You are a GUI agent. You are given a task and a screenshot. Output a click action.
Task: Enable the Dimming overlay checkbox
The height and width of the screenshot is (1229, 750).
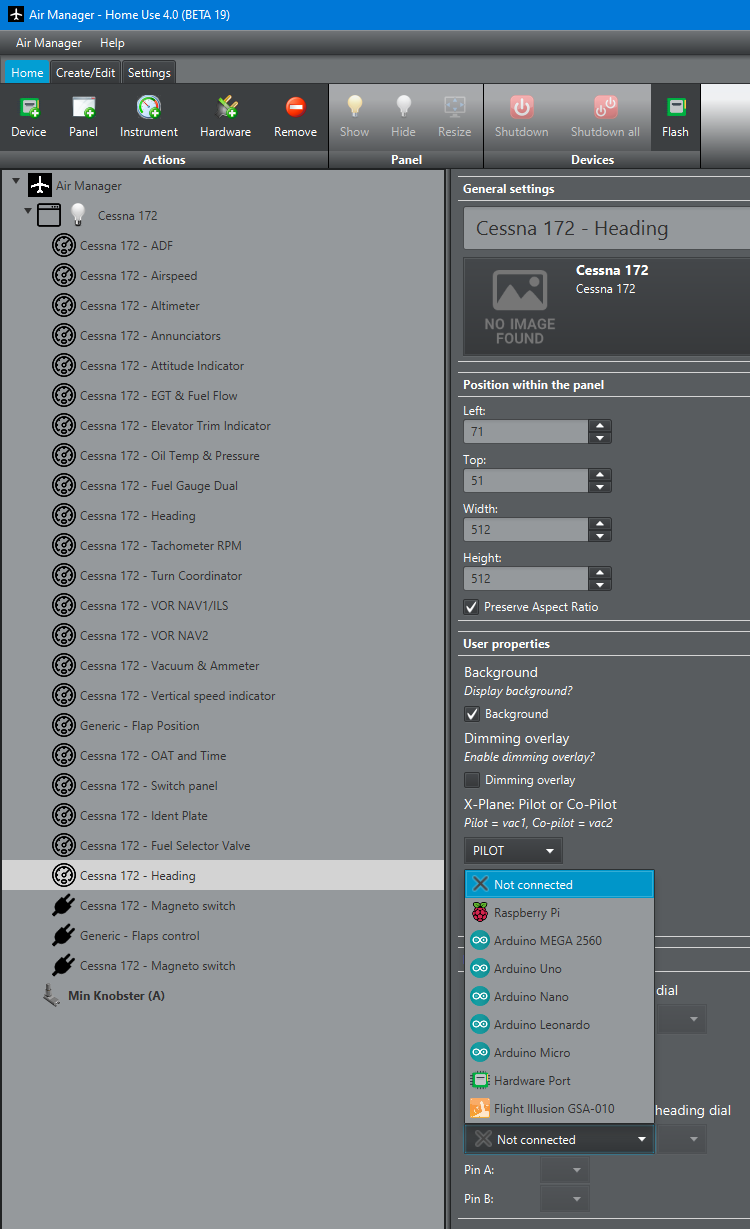pyautogui.click(x=472, y=780)
